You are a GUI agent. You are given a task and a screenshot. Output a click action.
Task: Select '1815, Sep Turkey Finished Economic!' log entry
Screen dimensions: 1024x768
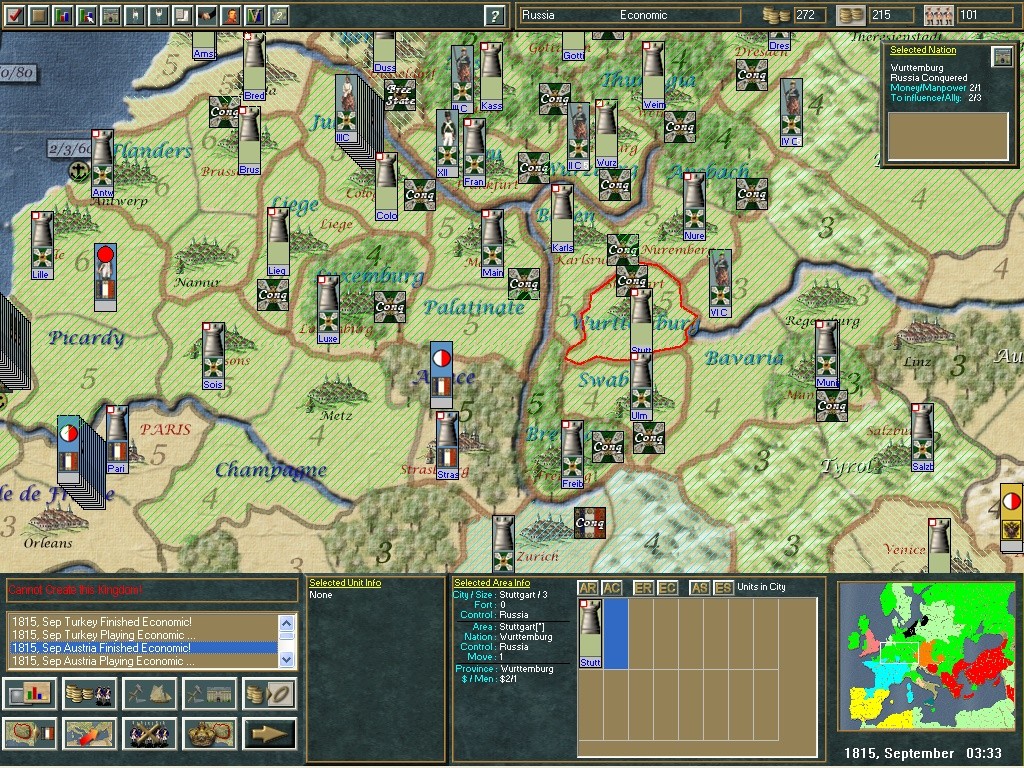tap(143, 622)
